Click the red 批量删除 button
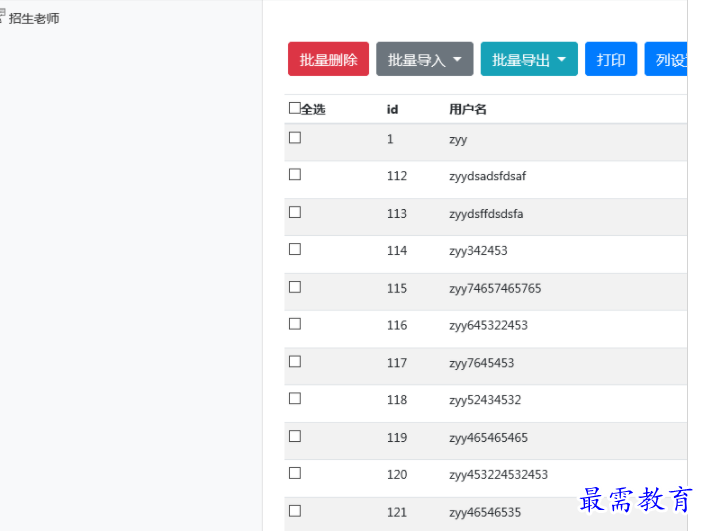This screenshot has width=701, height=531. [328, 59]
